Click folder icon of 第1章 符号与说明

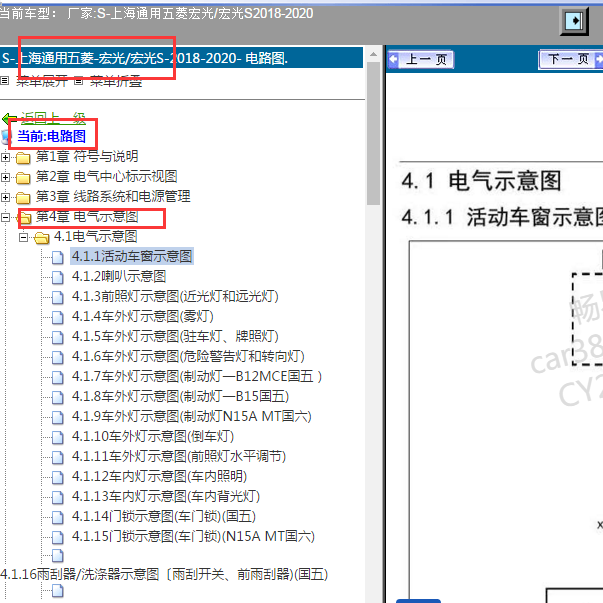click(x=23, y=157)
